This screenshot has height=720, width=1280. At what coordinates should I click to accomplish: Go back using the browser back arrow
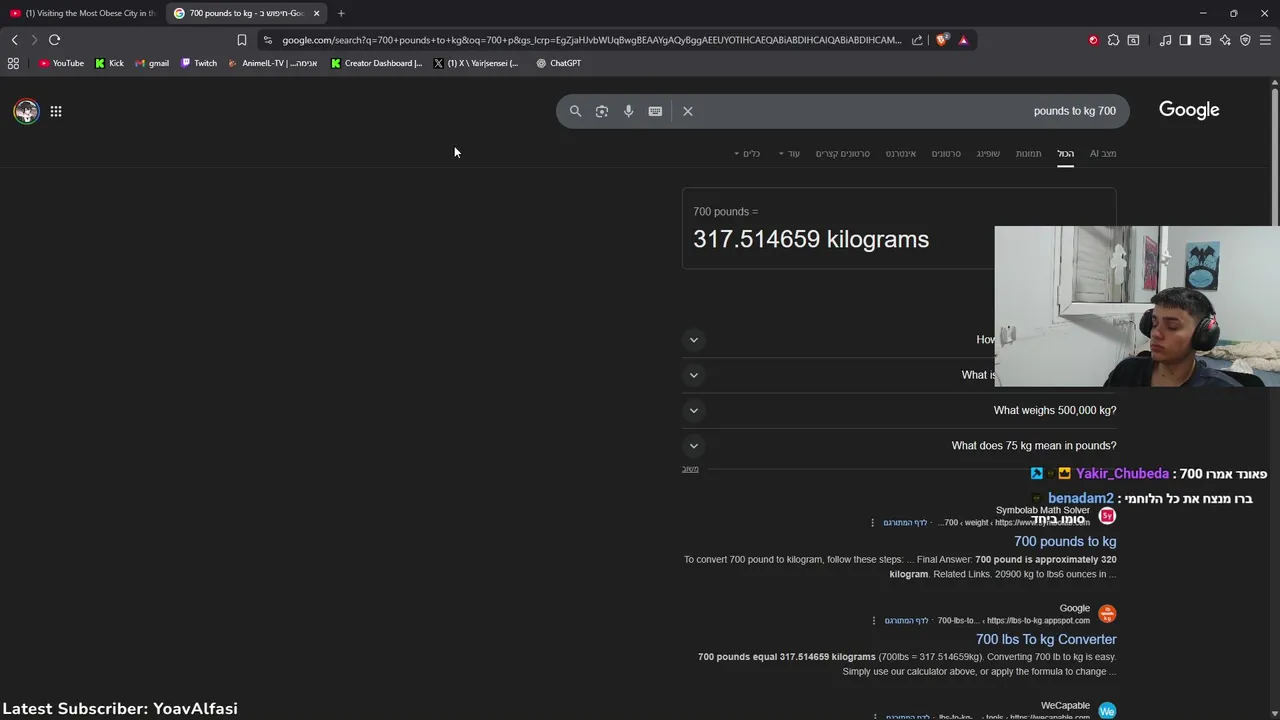14,40
